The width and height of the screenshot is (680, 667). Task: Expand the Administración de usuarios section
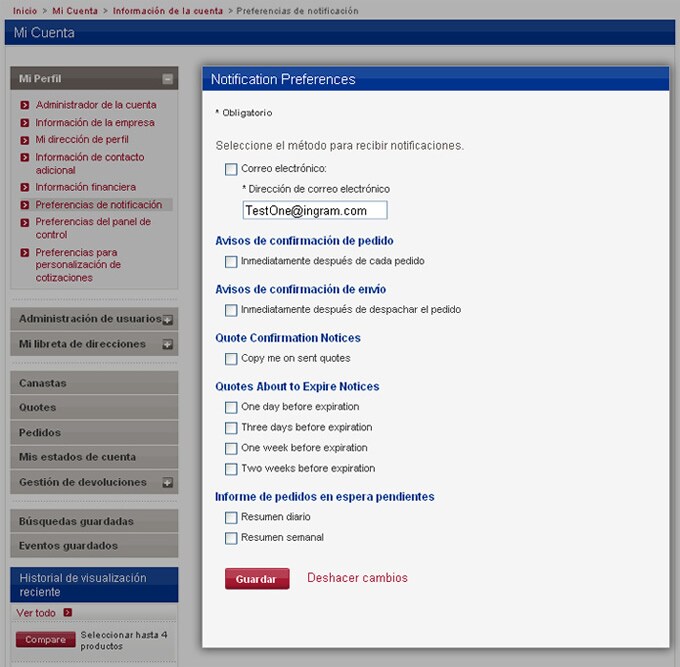tap(167, 320)
